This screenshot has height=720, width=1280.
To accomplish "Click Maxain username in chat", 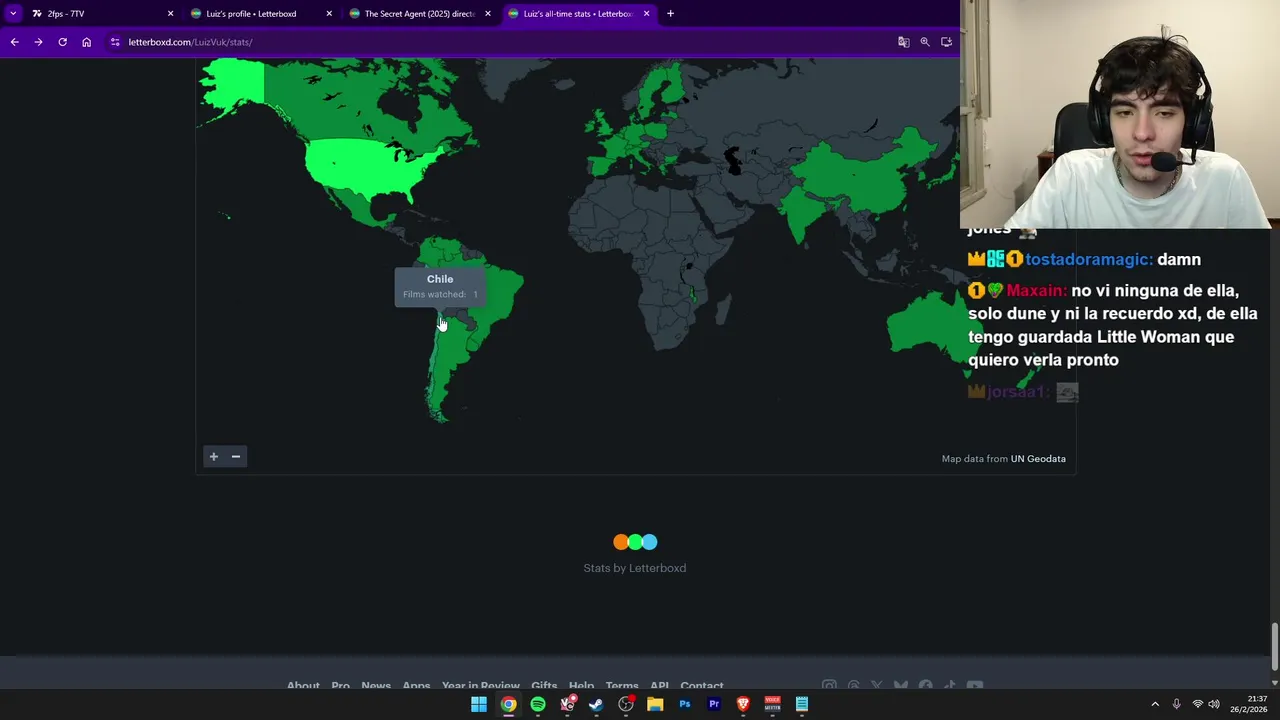I will click(1036, 290).
